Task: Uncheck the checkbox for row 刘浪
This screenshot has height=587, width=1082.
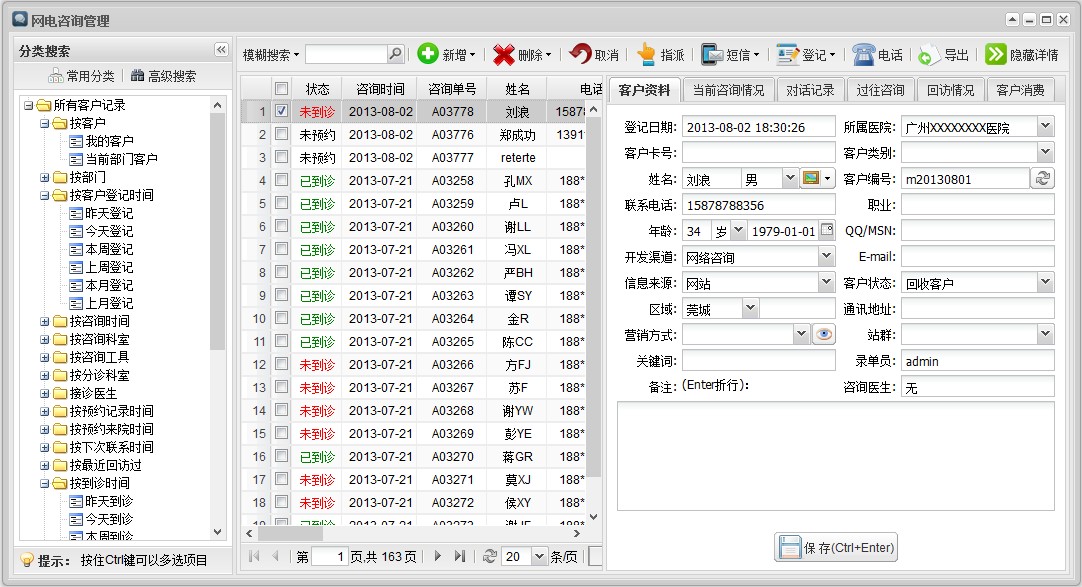Action: click(x=282, y=111)
